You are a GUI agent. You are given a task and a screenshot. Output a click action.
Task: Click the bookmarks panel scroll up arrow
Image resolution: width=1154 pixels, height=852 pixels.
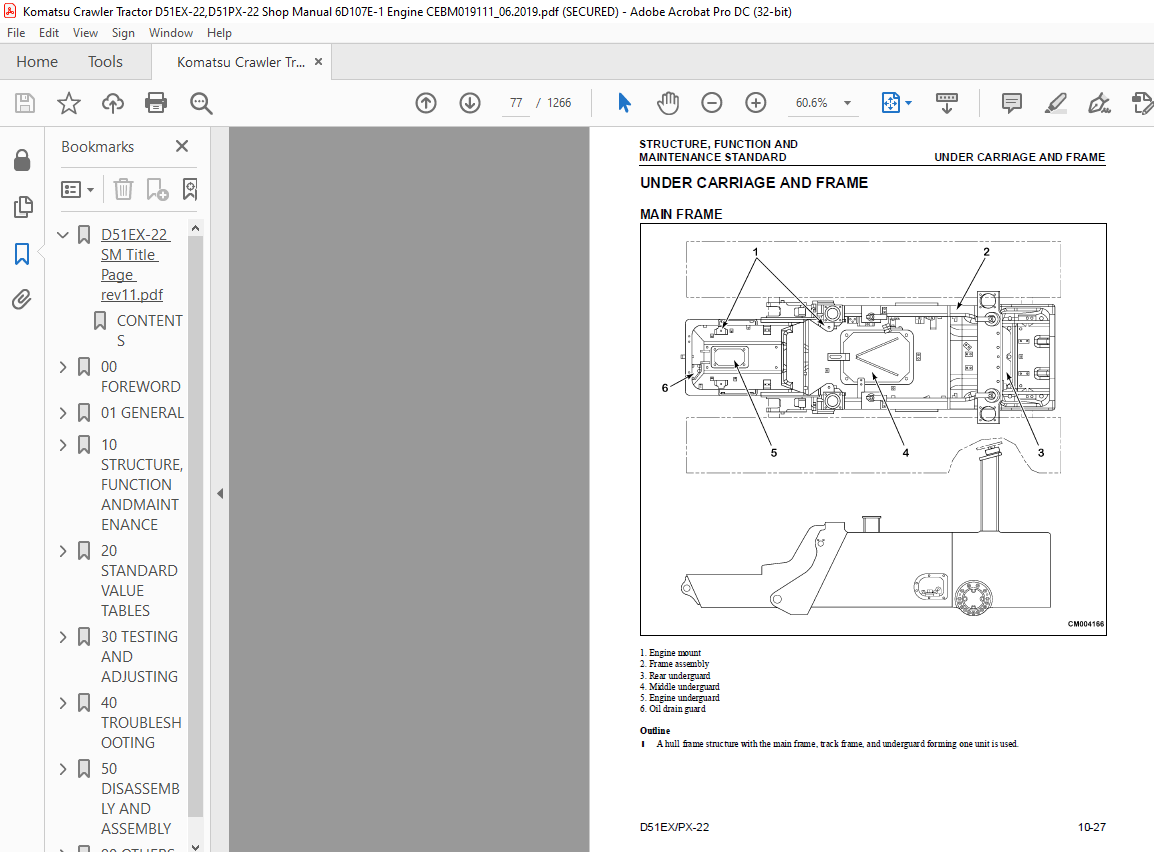tap(195, 229)
